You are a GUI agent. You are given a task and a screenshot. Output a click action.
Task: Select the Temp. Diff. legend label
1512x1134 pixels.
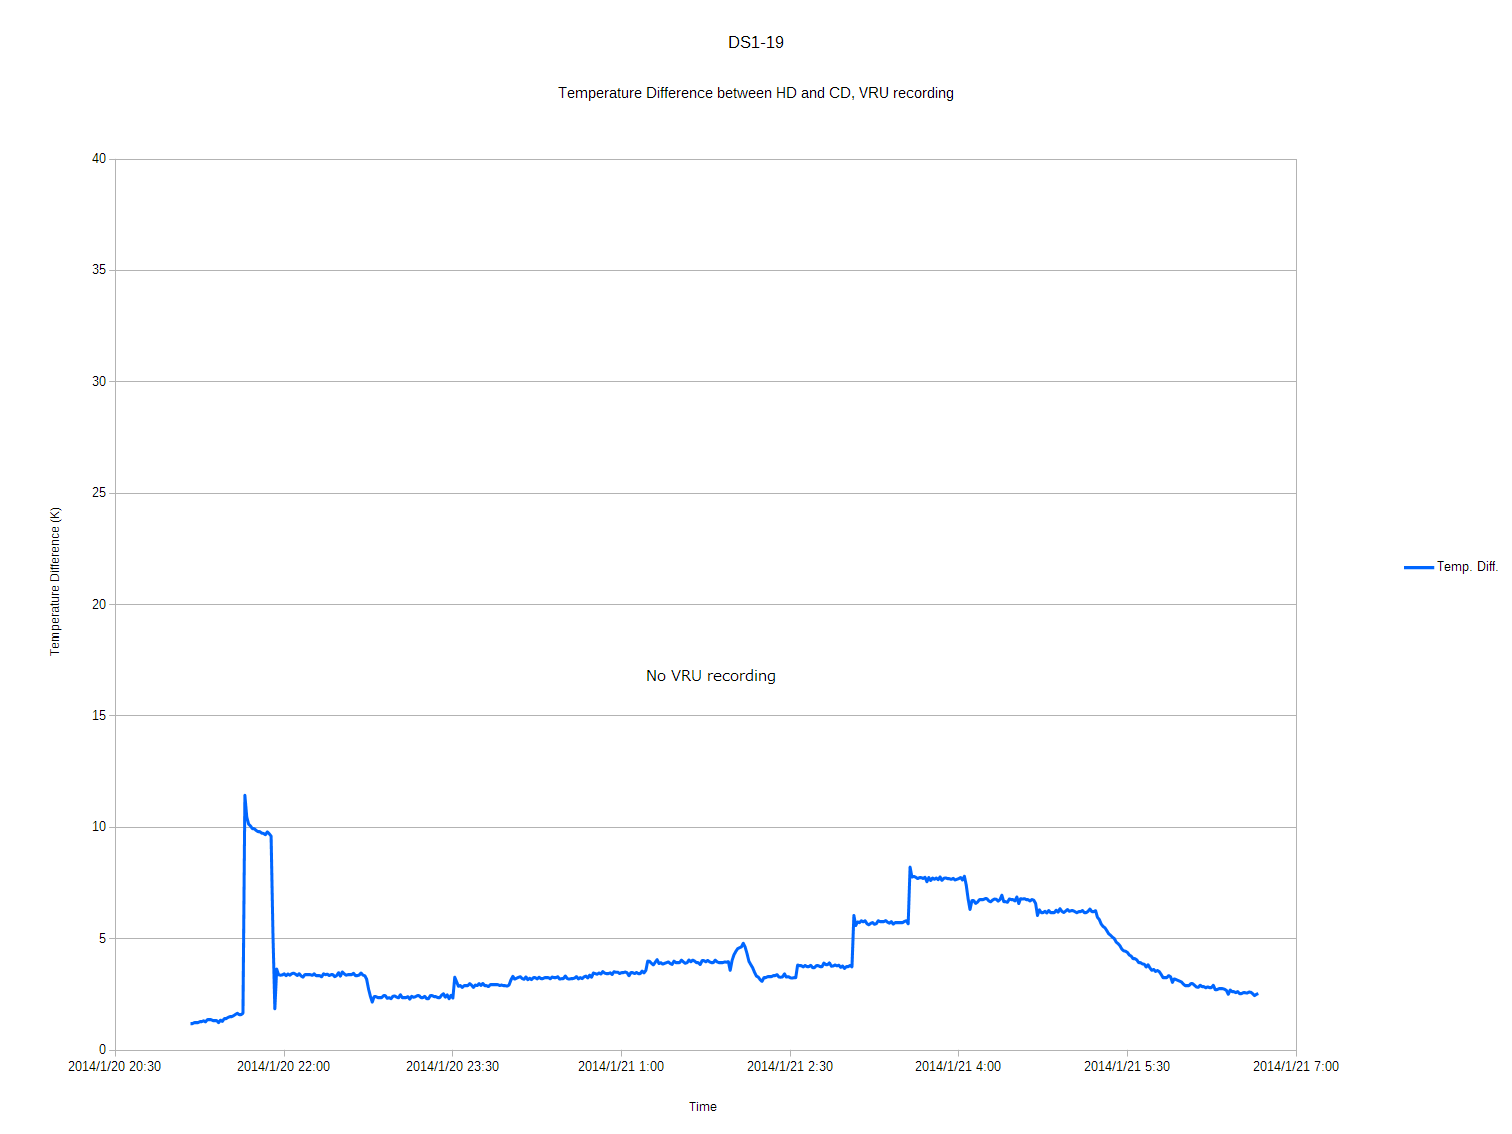[x=1467, y=567]
